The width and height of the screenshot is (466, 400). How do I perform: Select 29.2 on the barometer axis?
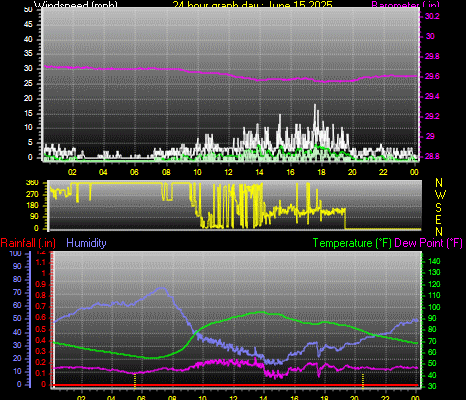click(x=432, y=116)
